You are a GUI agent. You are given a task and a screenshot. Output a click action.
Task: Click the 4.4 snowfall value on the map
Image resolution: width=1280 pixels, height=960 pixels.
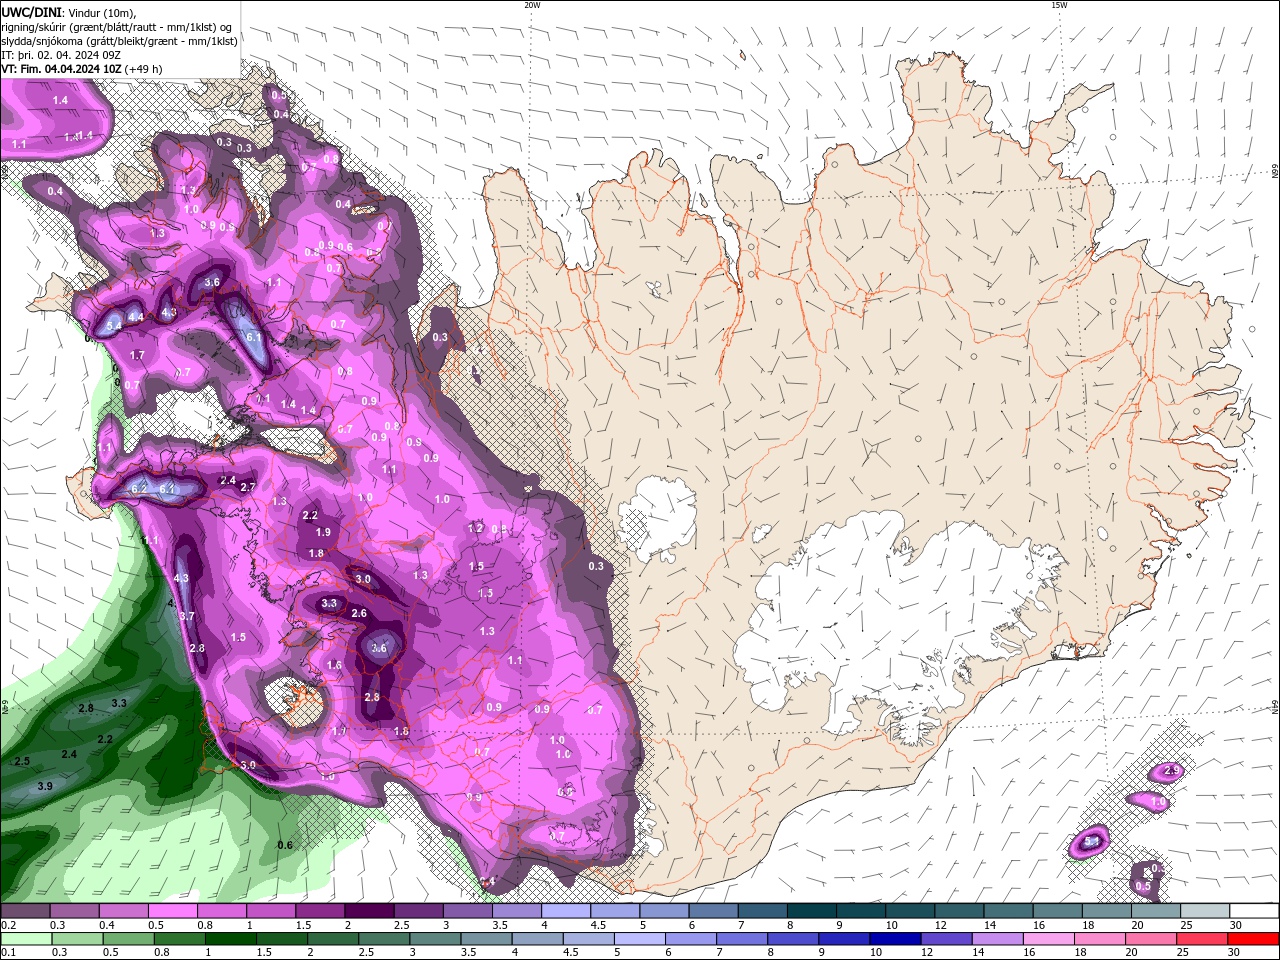pos(136,317)
